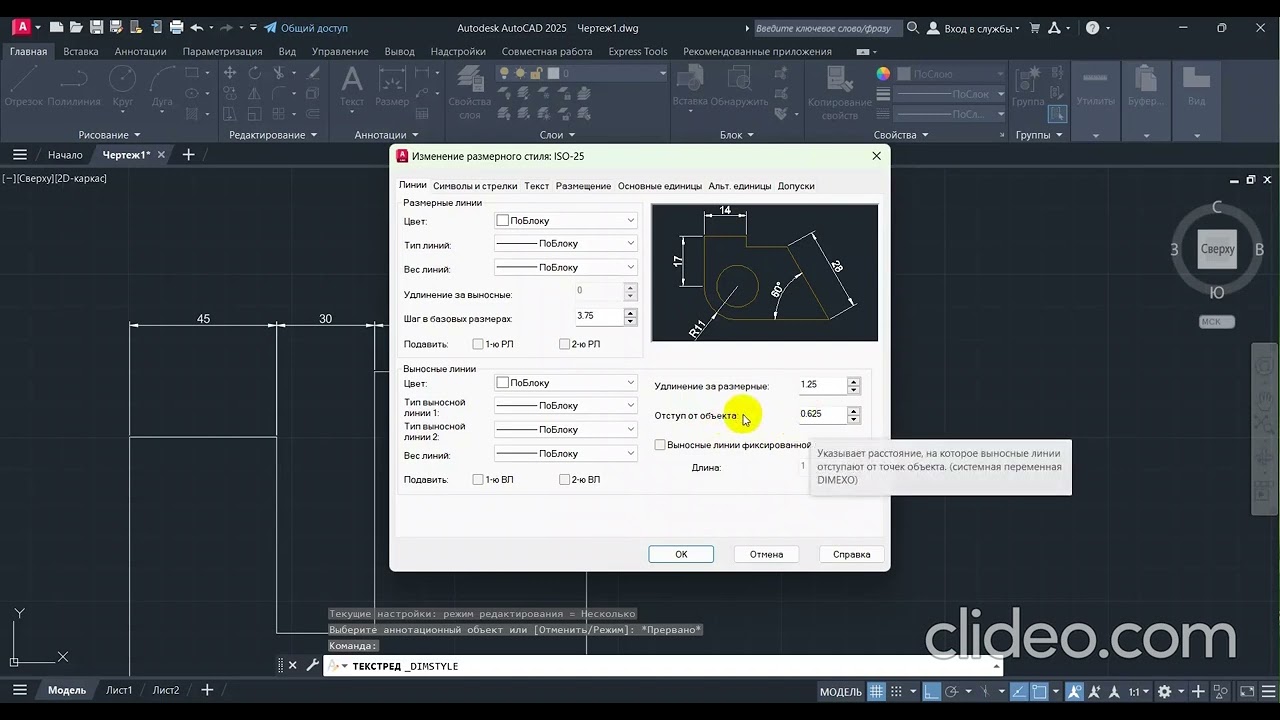1280x720 pixels.
Task: Increase Удлинение за размерные spinner
Action: pyautogui.click(x=853, y=381)
